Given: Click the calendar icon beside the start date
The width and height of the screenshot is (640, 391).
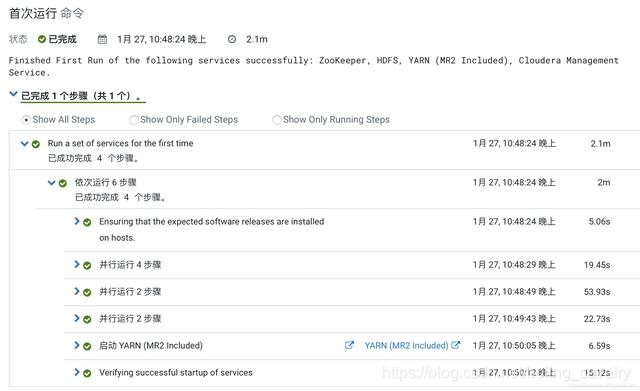Looking at the screenshot, I should (102, 39).
